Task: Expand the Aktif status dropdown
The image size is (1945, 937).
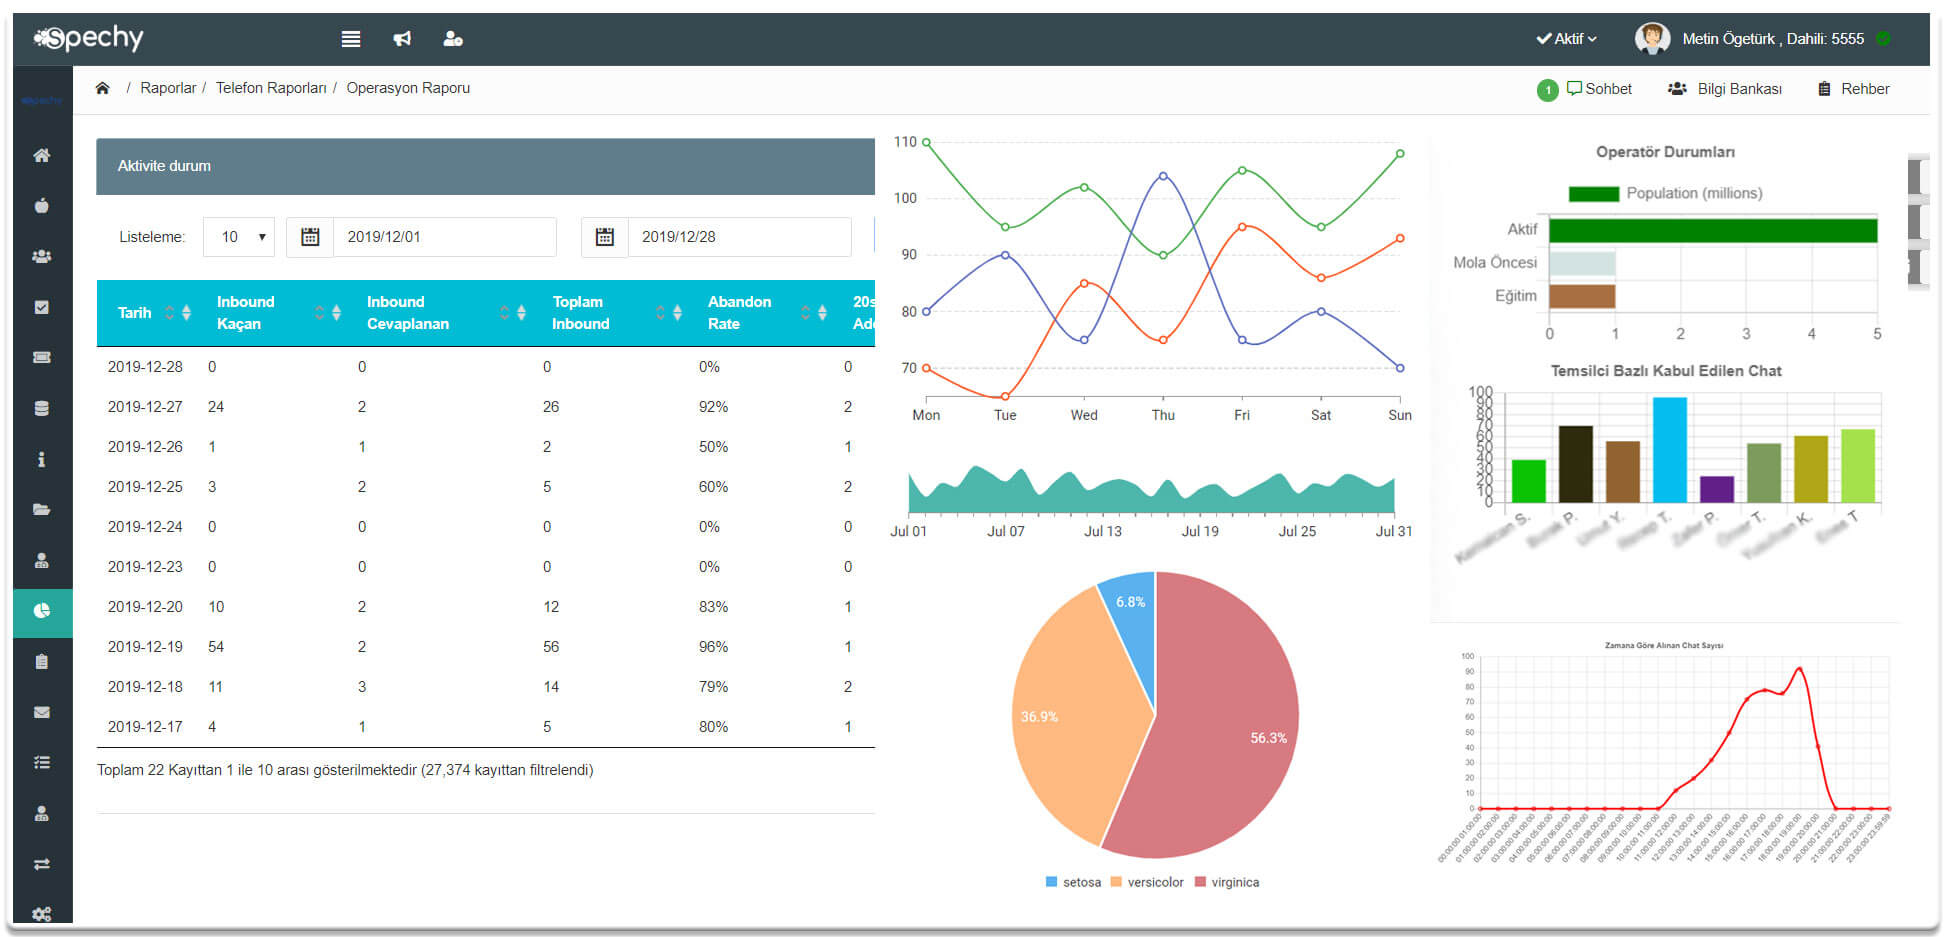Action: (x=1567, y=39)
